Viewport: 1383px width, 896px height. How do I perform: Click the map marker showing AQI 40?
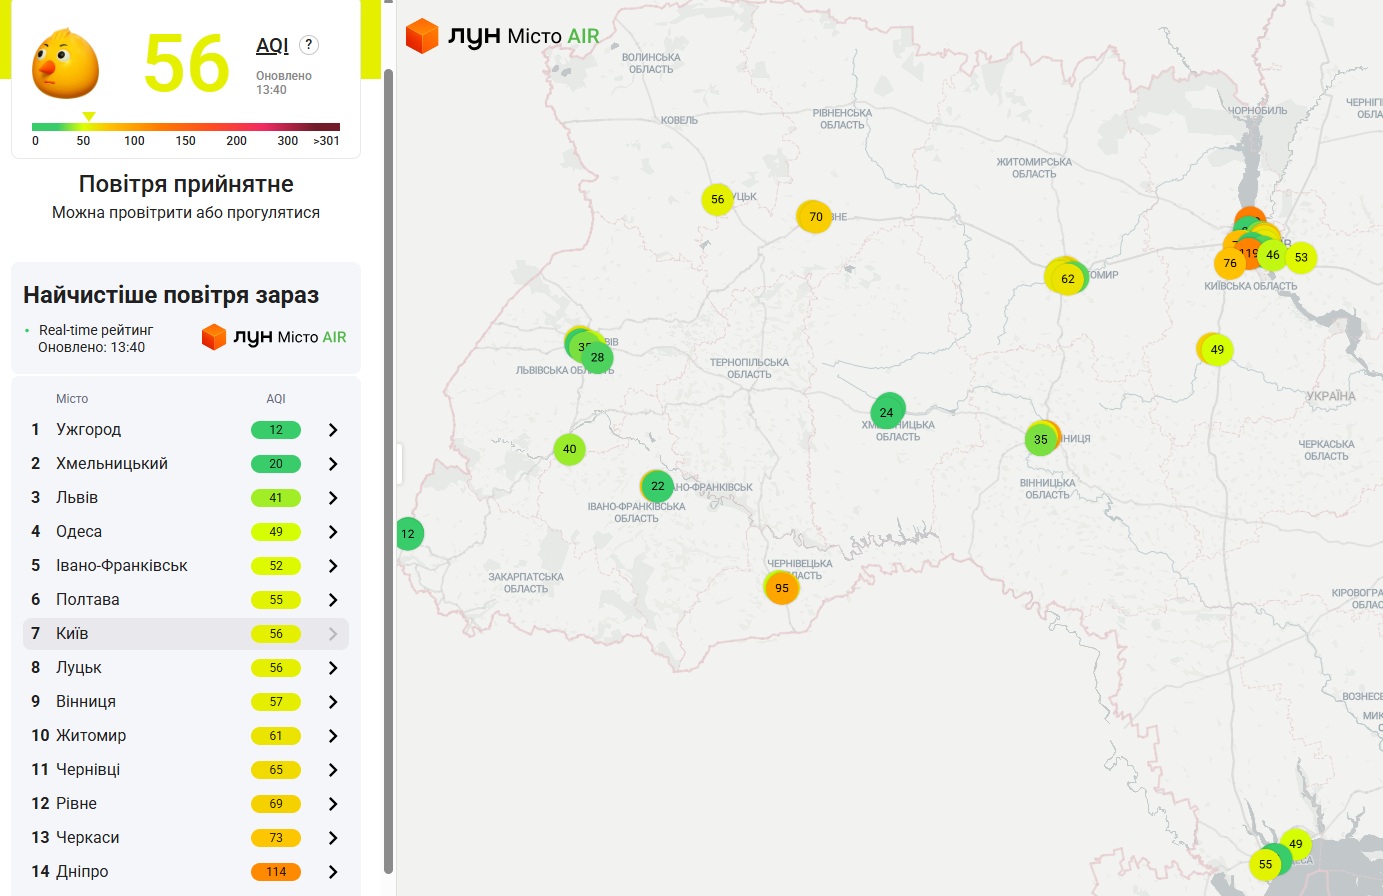pos(569,449)
